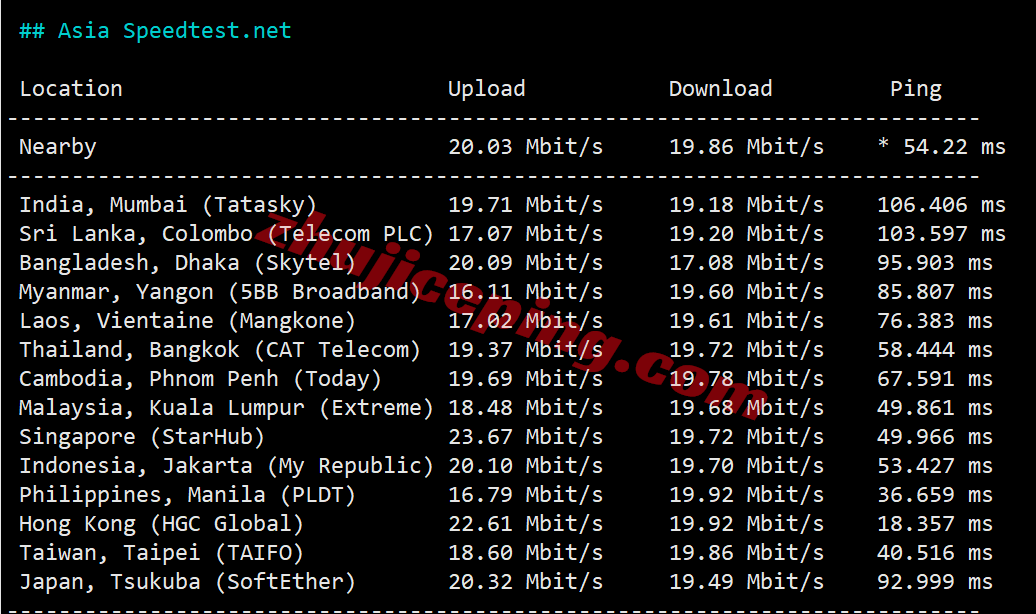Click 'Myanmar, Yangon (5BB Broadband)' location
Viewport: 1036px width, 614px height.
[x=219, y=292]
